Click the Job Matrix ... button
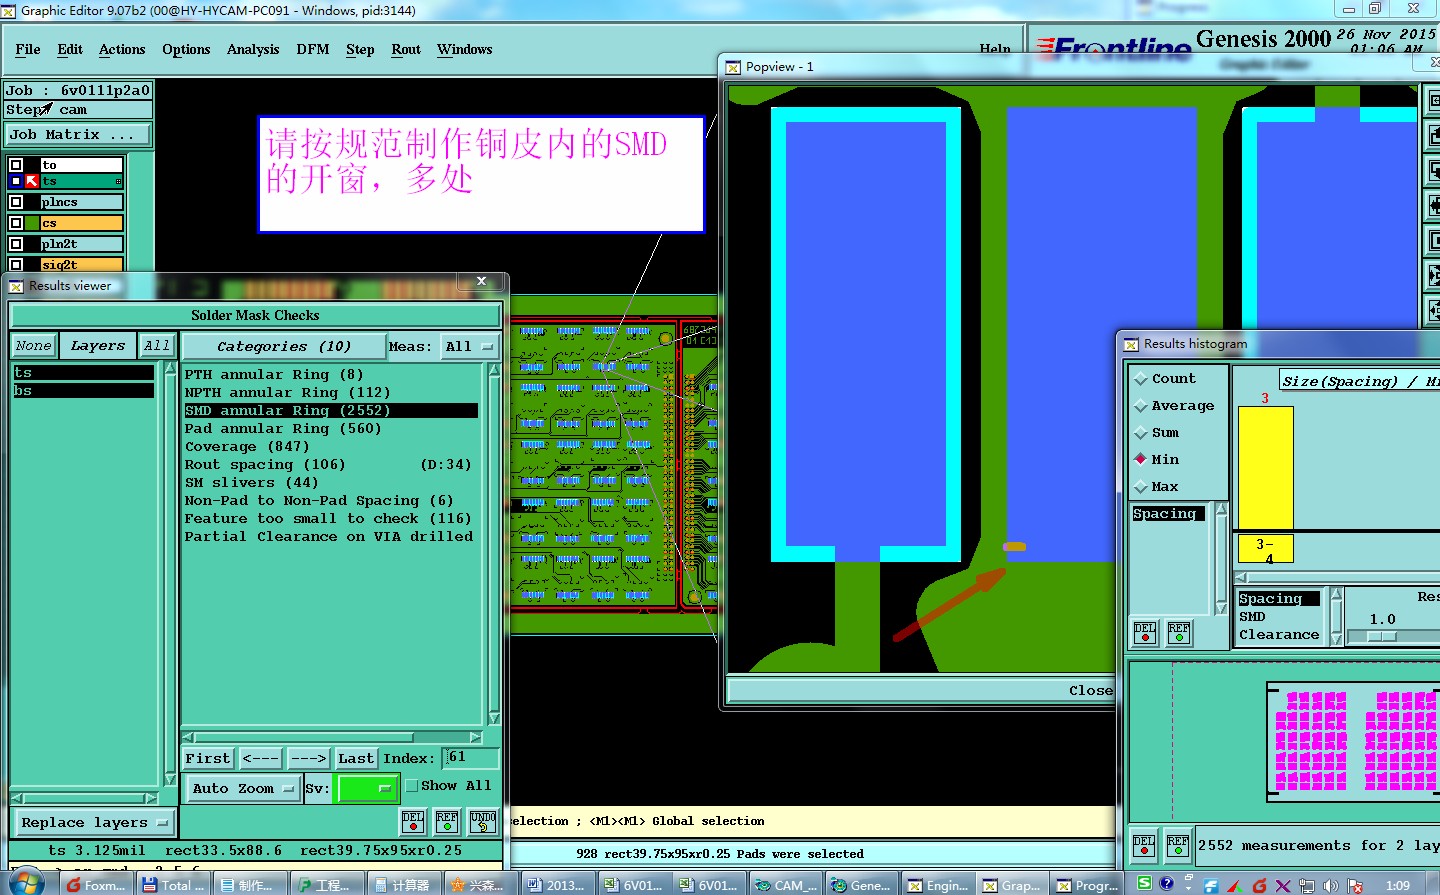This screenshot has height=895, width=1440. pyautogui.click(x=78, y=134)
